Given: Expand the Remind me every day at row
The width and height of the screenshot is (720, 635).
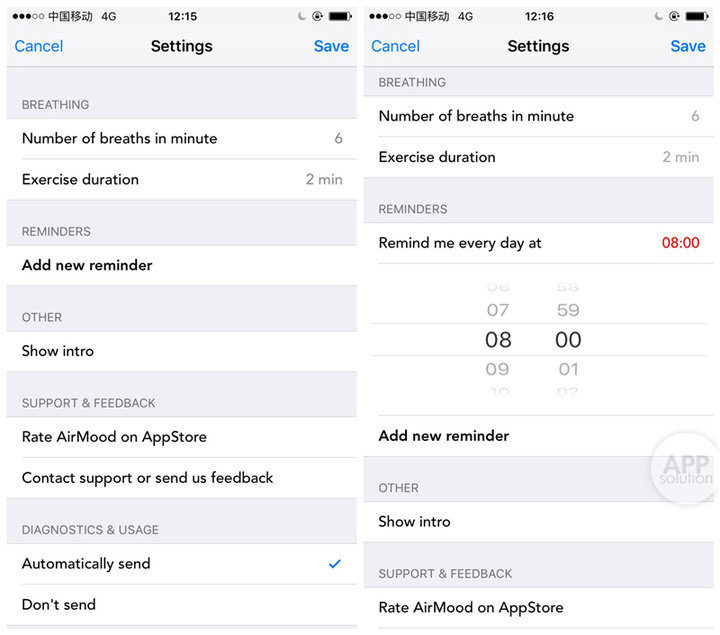Looking at the screenshot, I should 460,243.
